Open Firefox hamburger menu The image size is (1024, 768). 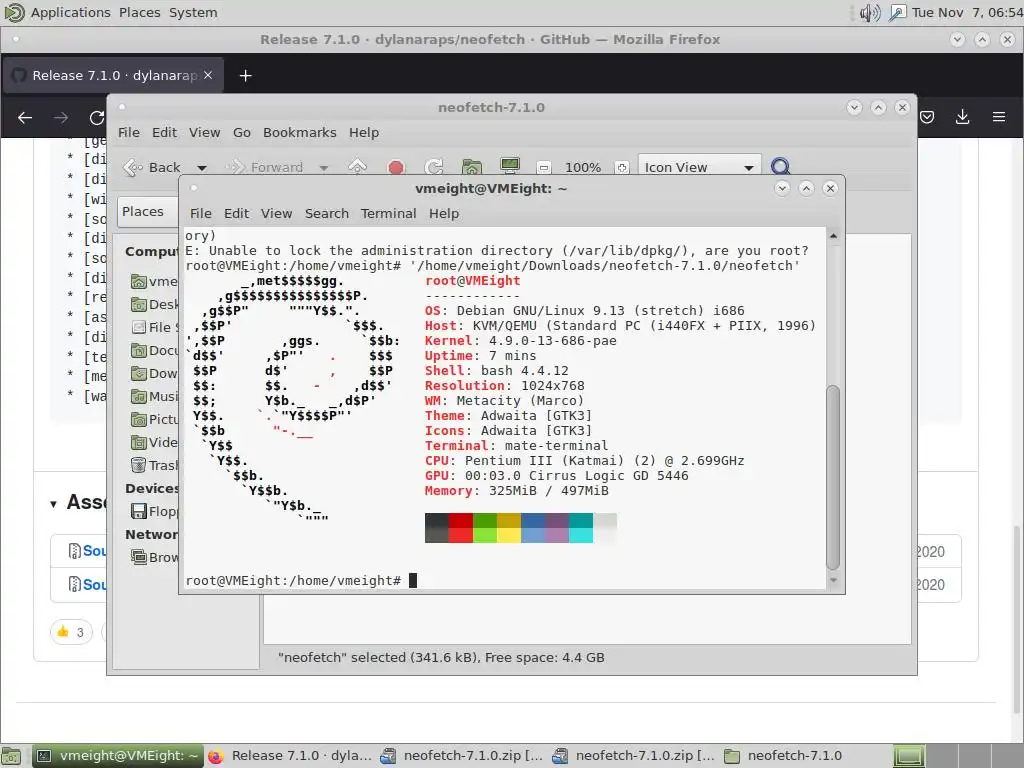(x=999, y=118)
